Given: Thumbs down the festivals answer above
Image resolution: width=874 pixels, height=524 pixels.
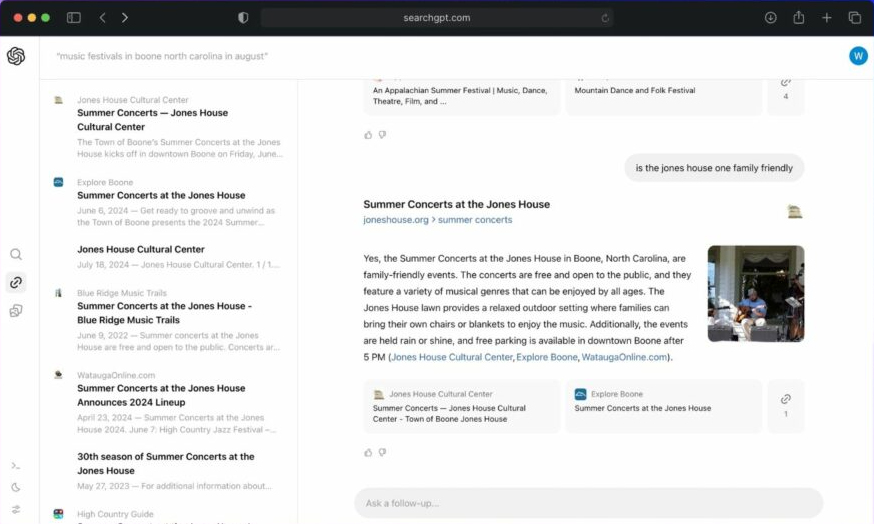Looking at the screenshot, I should pyautogui.click(x=382, y=135).
